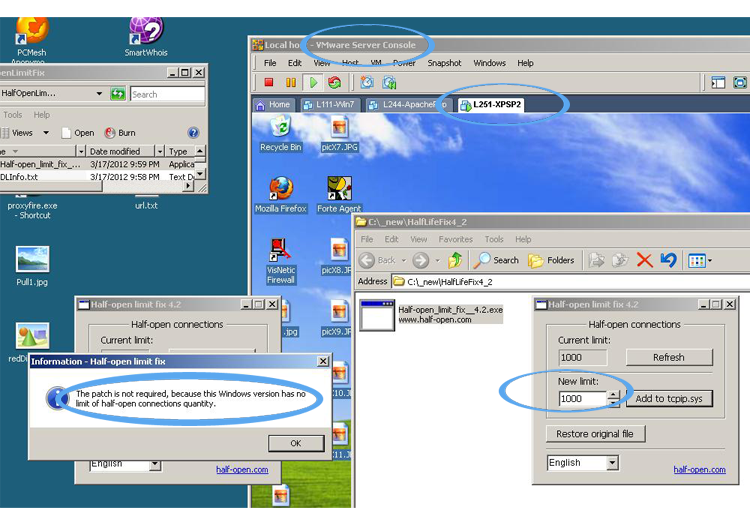Switch to L251-XPSP2 VM tab
The width and height of the screenshot is (750, 525).
pos(491,105)
